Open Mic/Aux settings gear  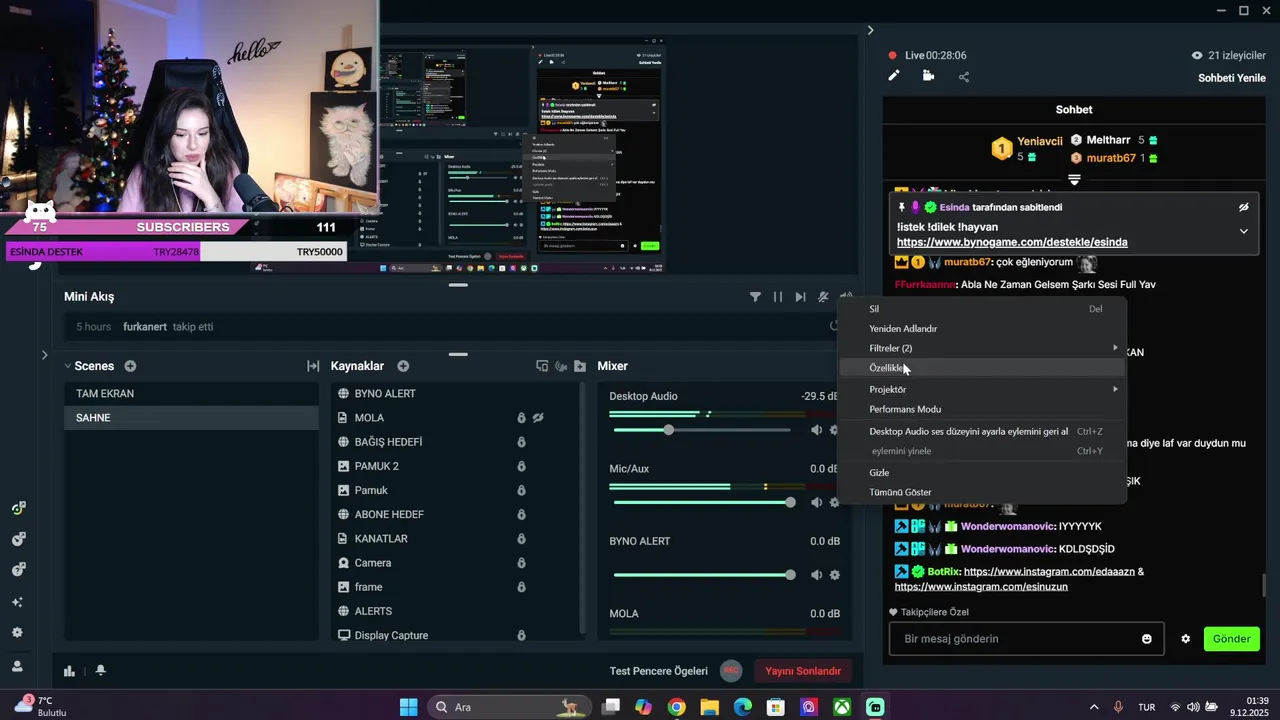(x=834, y=502)
